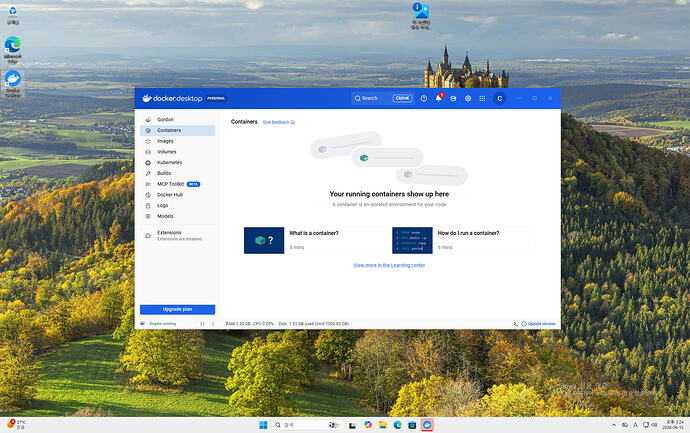The image size is (690, 433).
Task: Open Models section in sidebar
Action: pos(177,216)
